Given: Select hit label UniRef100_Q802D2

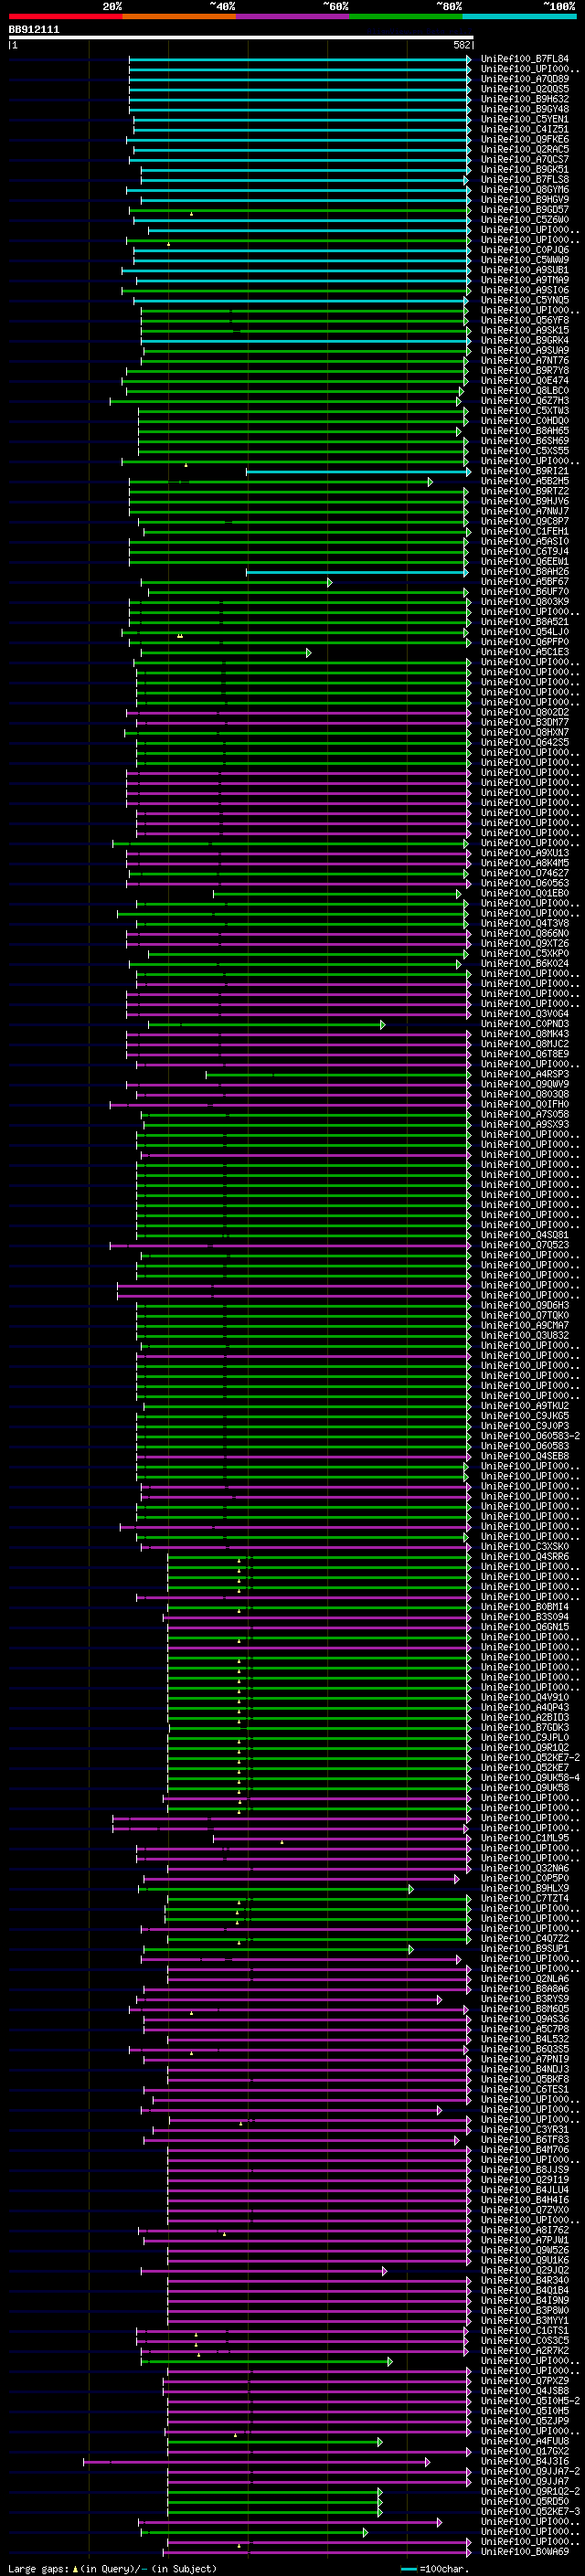Looking at the screenshot, I should pyautogui.click(x=524, y=712).
